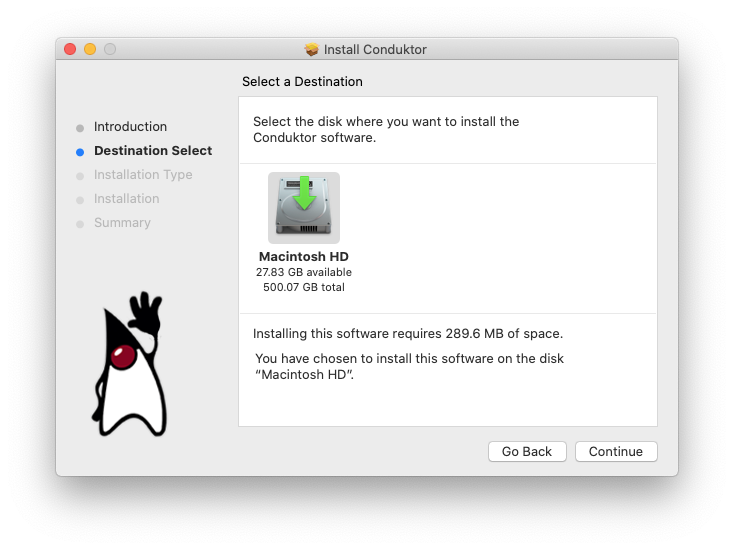Click the "Install Conduktor" window title
Screen dimensions: 734x550
point(375,49)
